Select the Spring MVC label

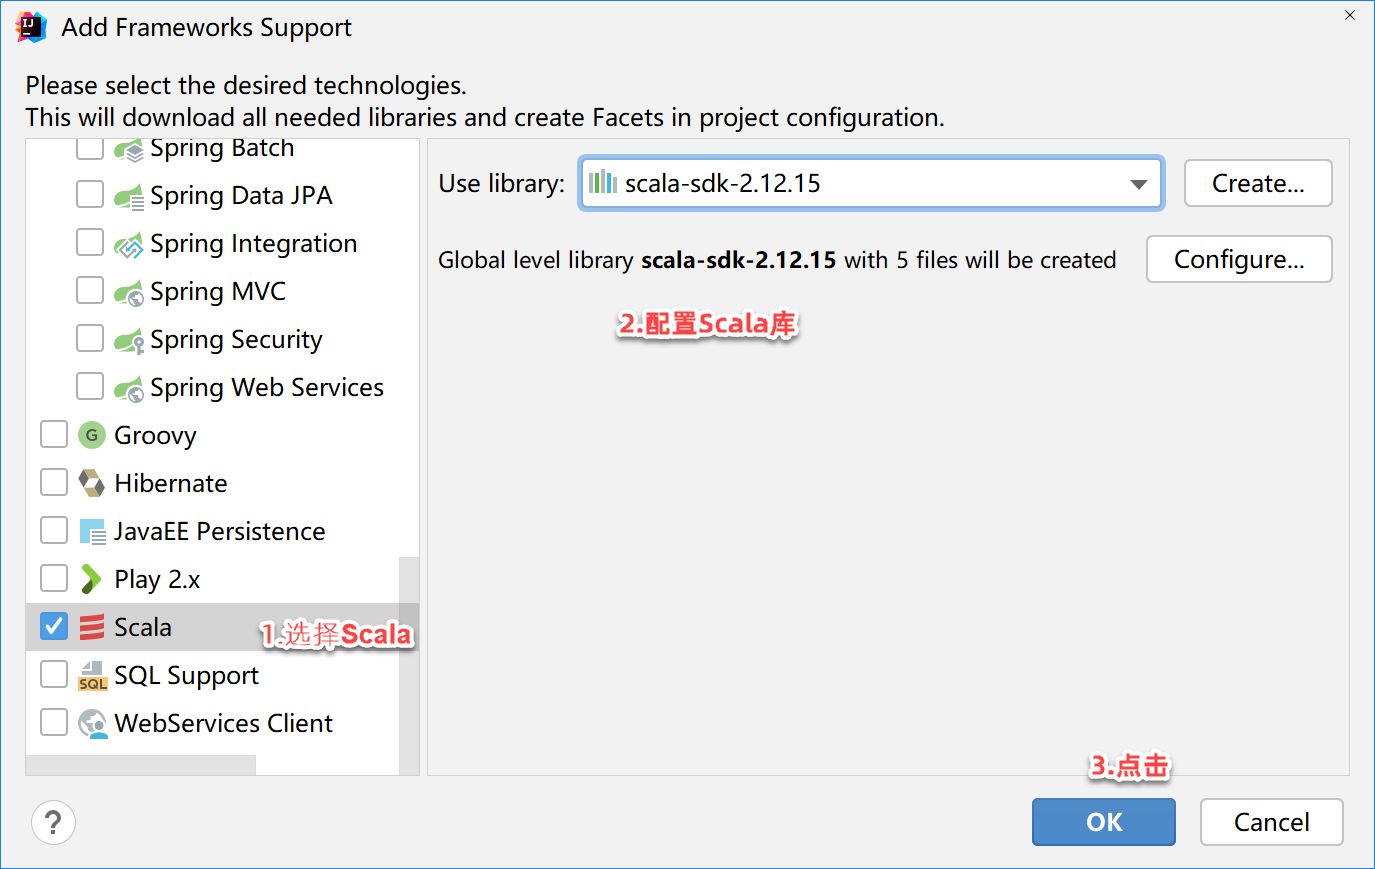point(218,291)
